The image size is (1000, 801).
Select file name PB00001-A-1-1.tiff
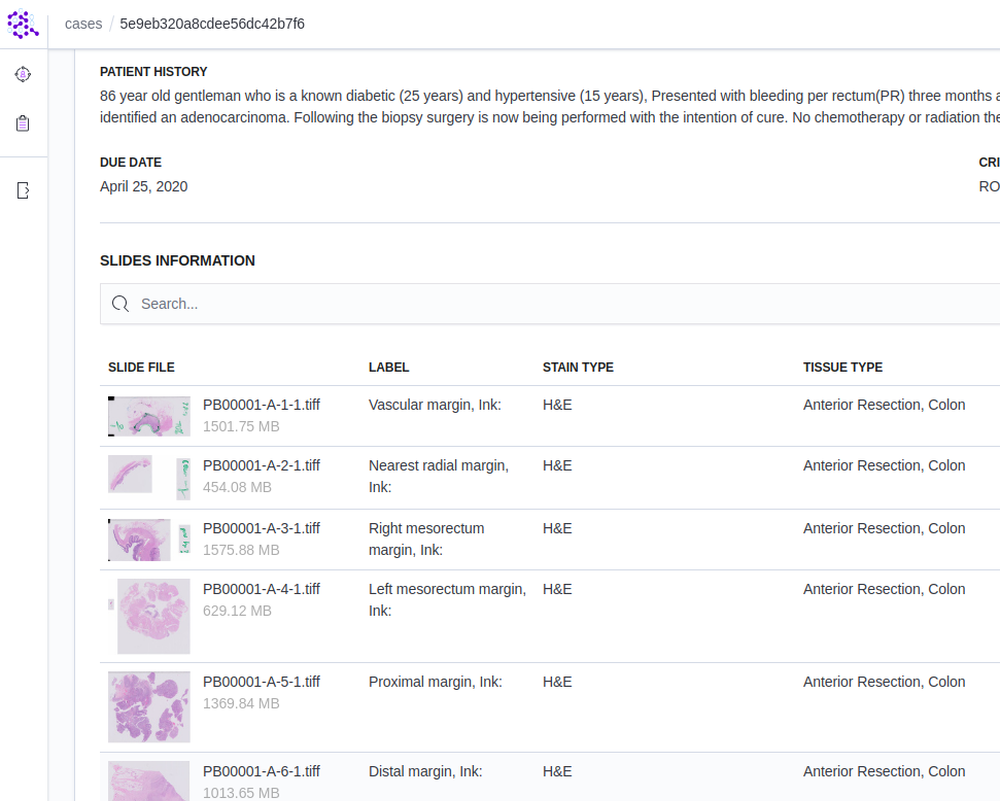click(x=261, y=405)
